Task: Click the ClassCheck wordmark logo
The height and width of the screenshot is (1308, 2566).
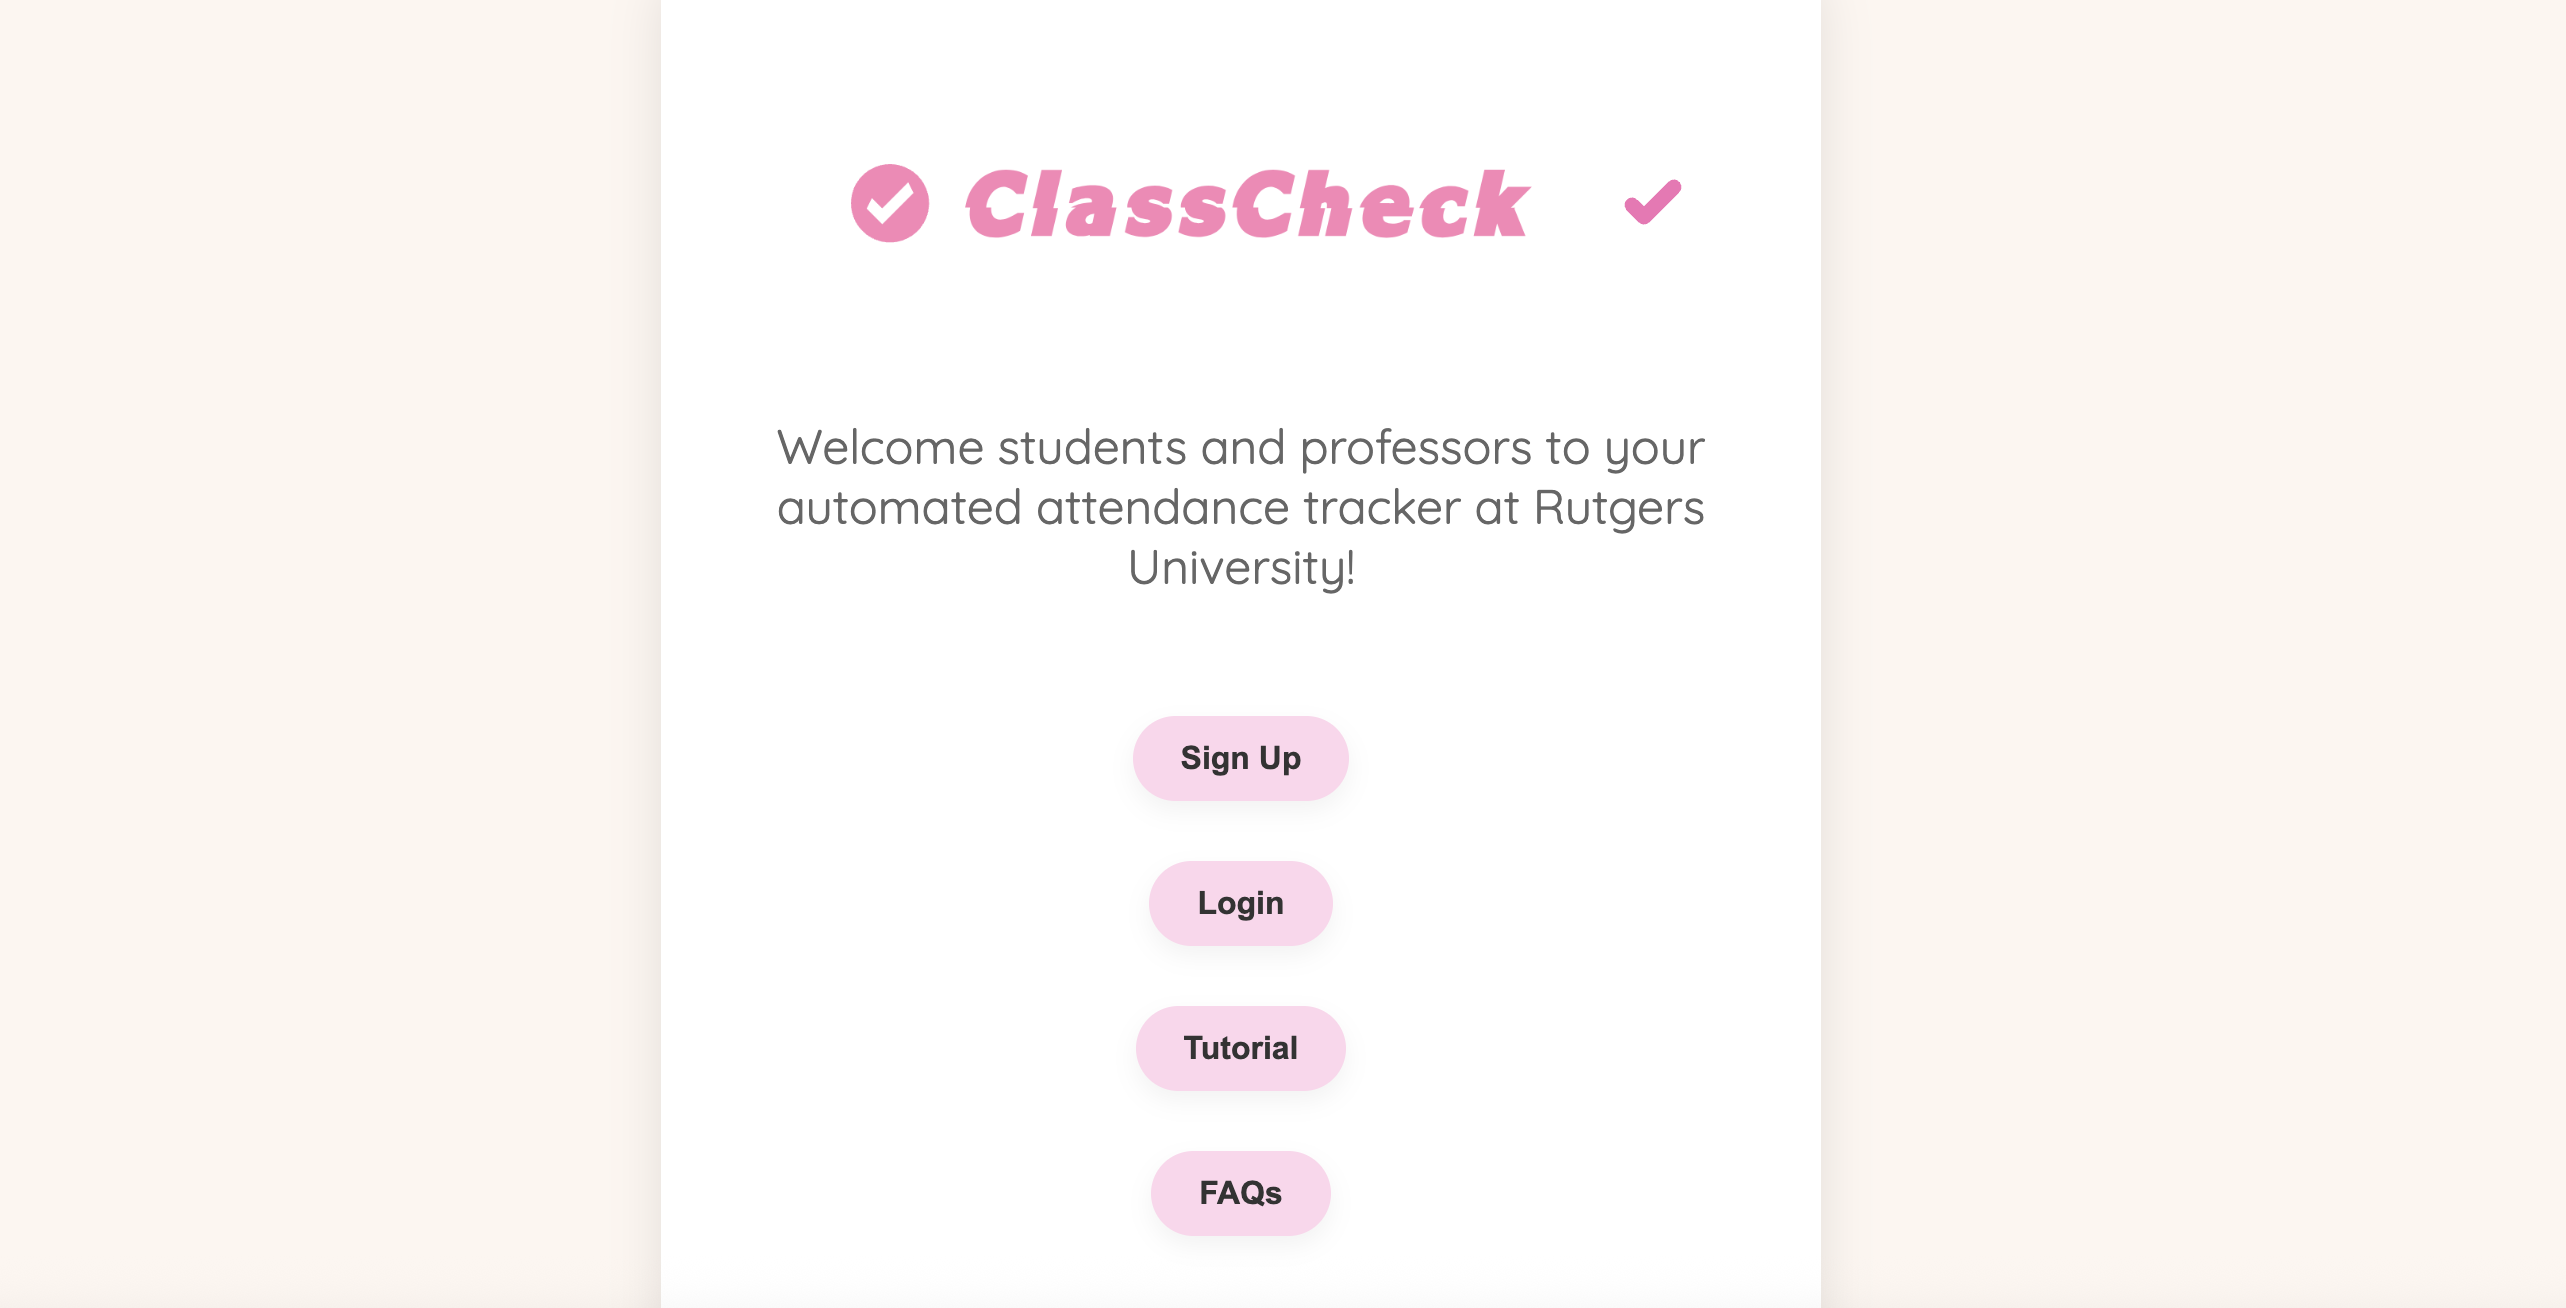Action: click(1245, 203)
